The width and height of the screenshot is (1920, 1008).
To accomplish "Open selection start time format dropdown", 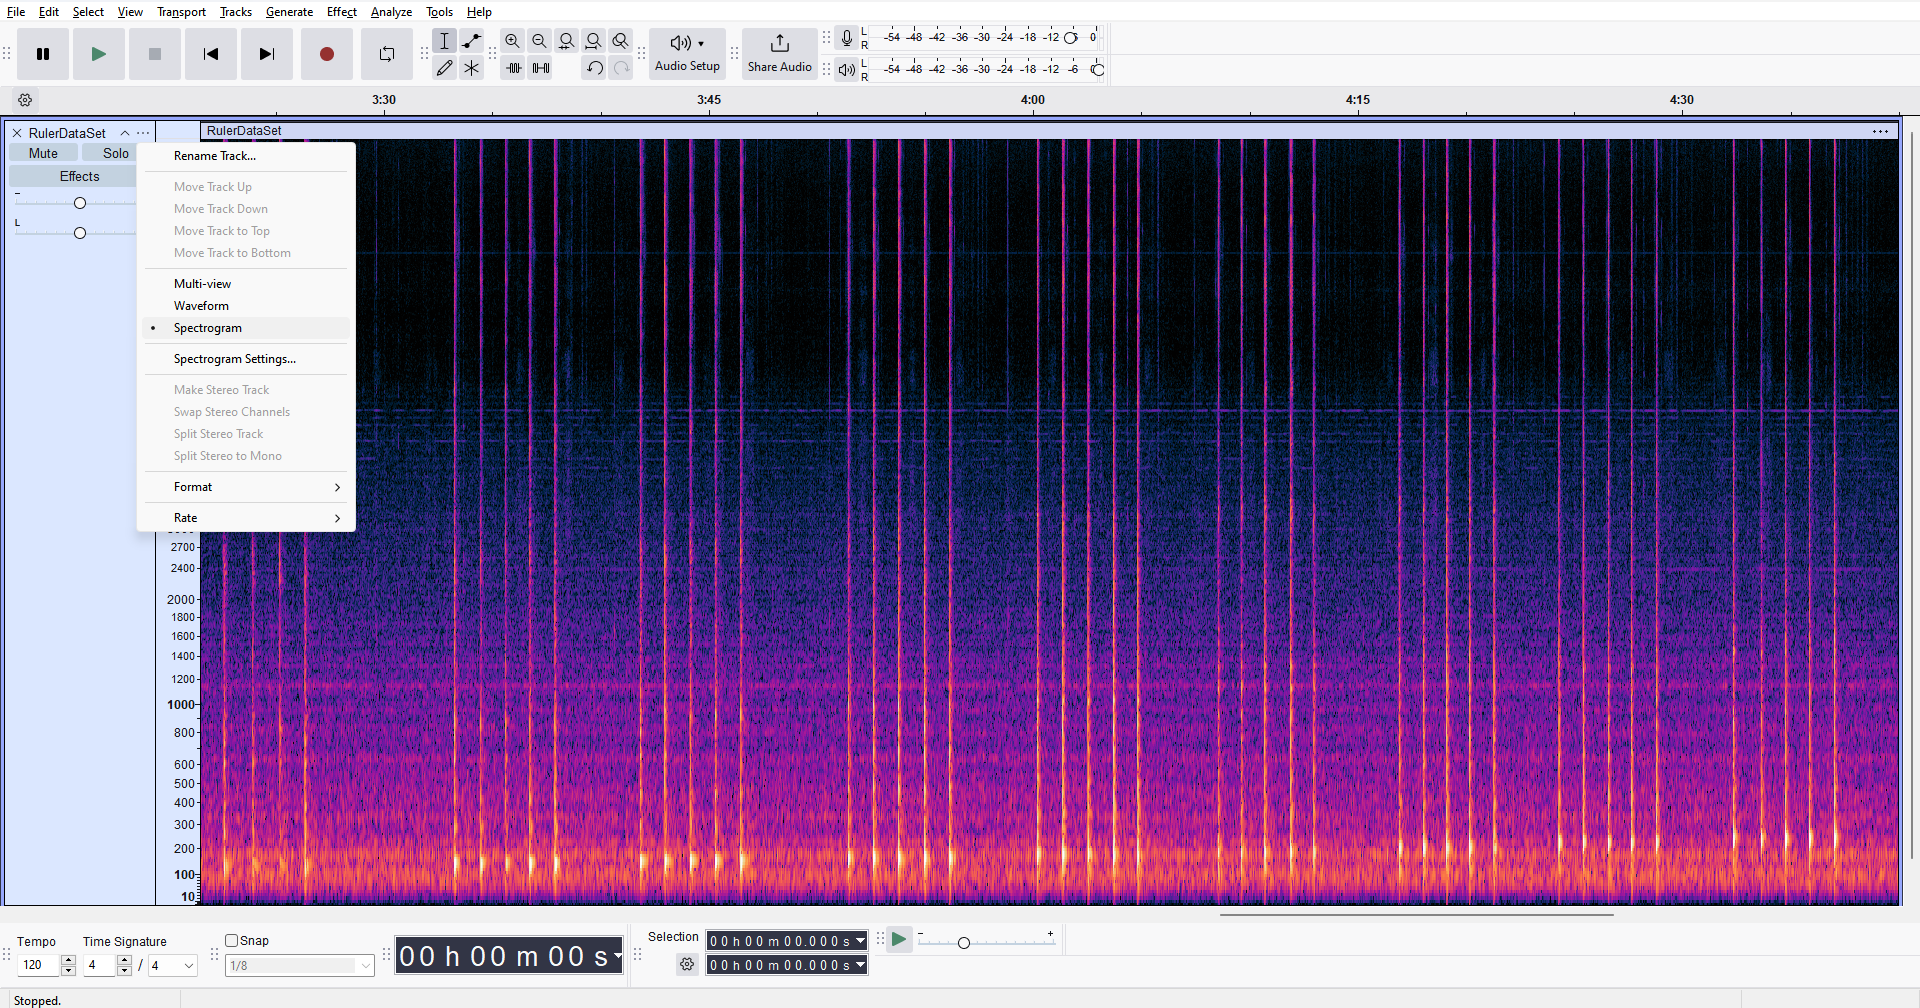I will 860,941.
